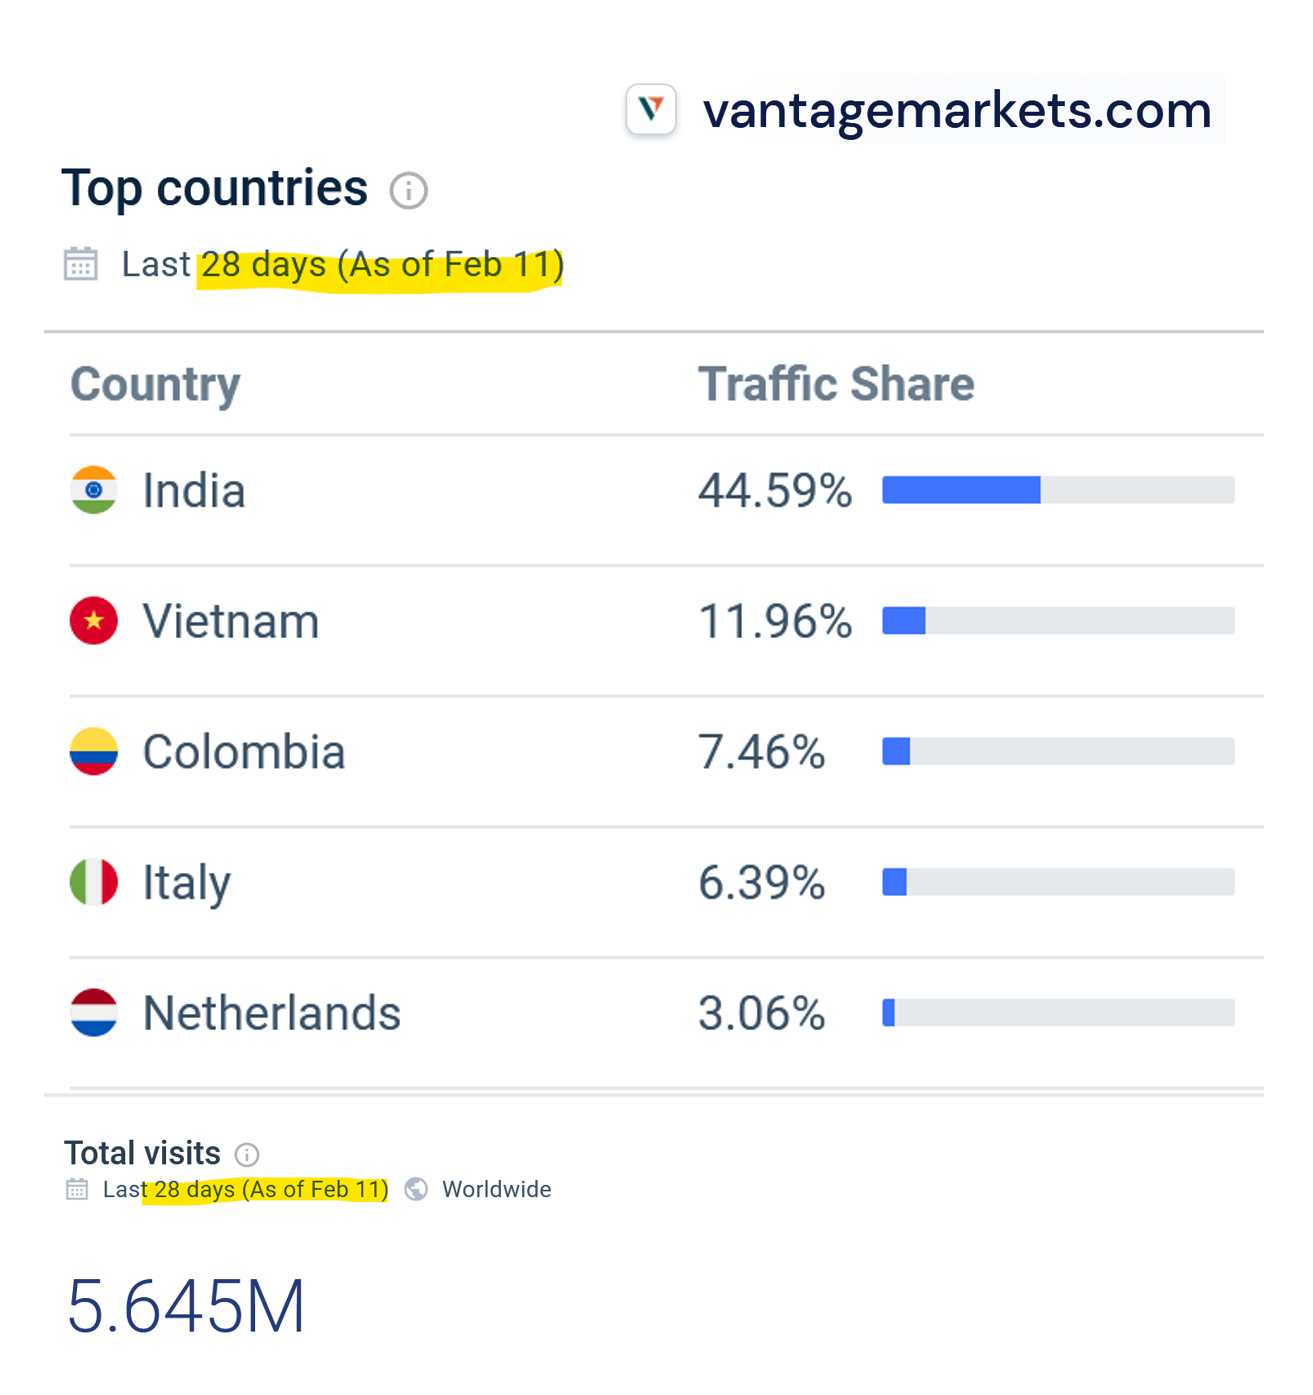Click the Vantage Markets logo icon
The width and height of the screenshot is (1313, 1395).
pyautogui.click(x=650, y=110)
